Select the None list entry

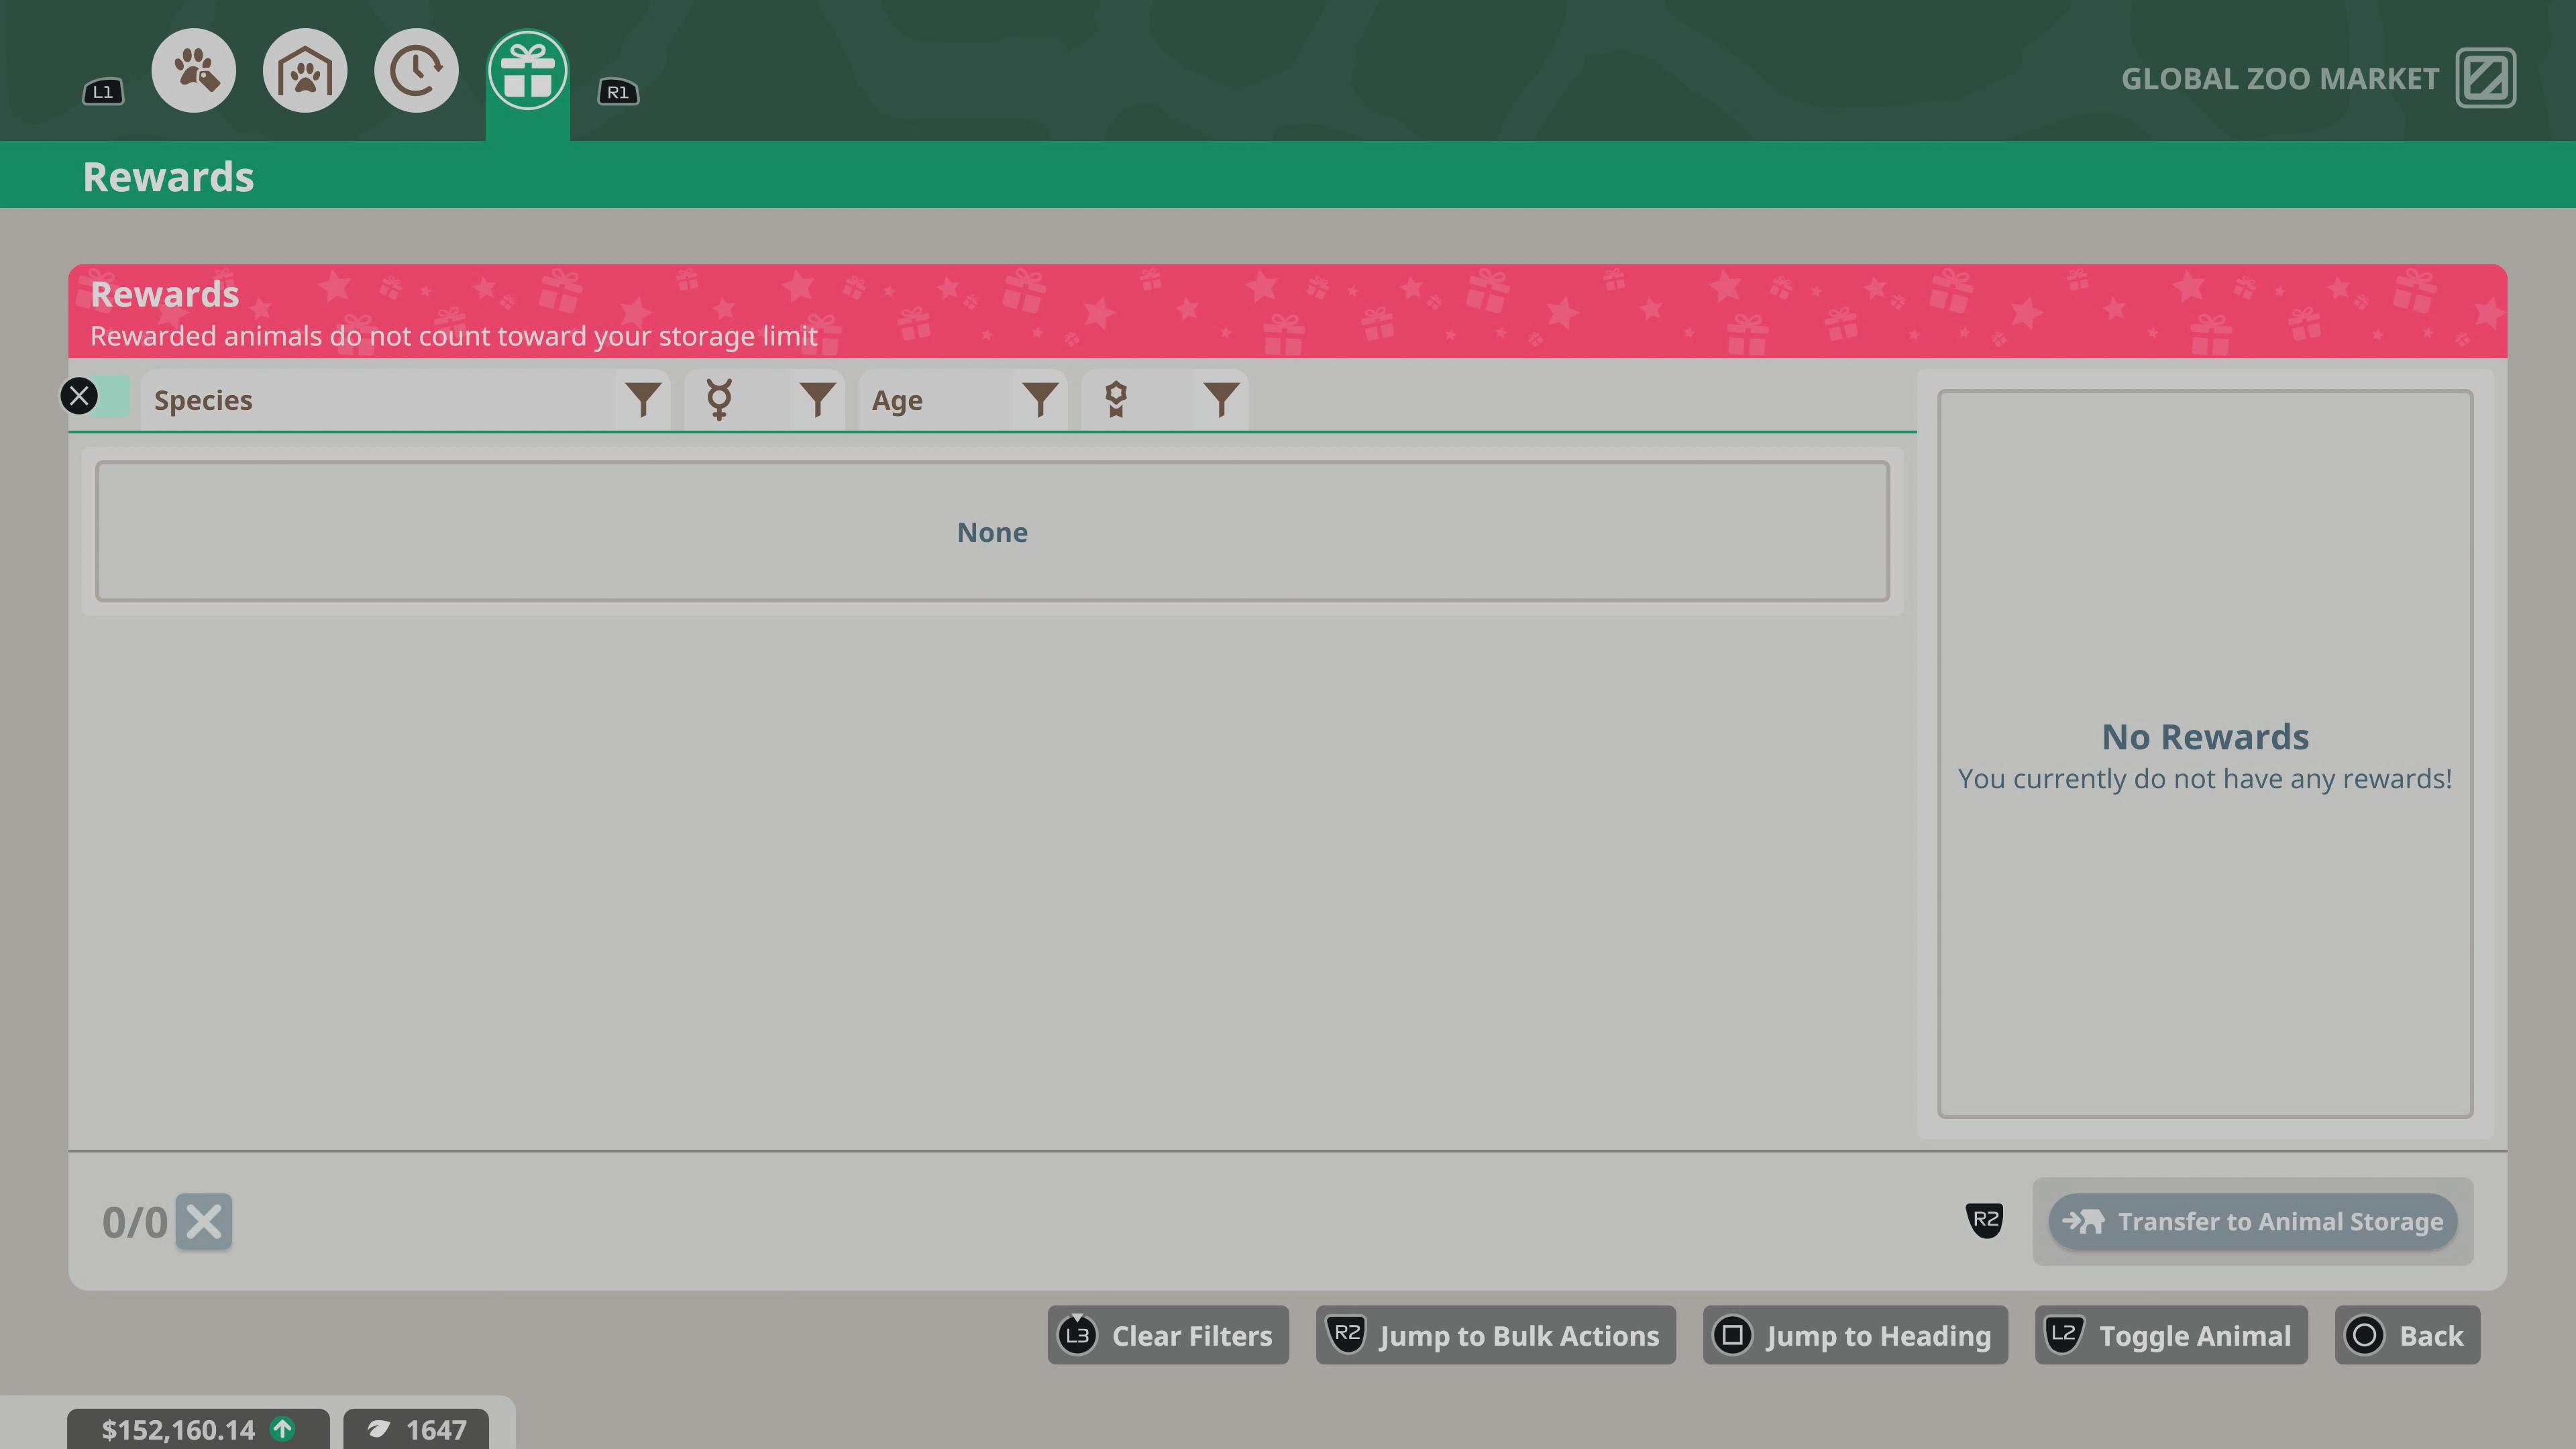point(992,531)
